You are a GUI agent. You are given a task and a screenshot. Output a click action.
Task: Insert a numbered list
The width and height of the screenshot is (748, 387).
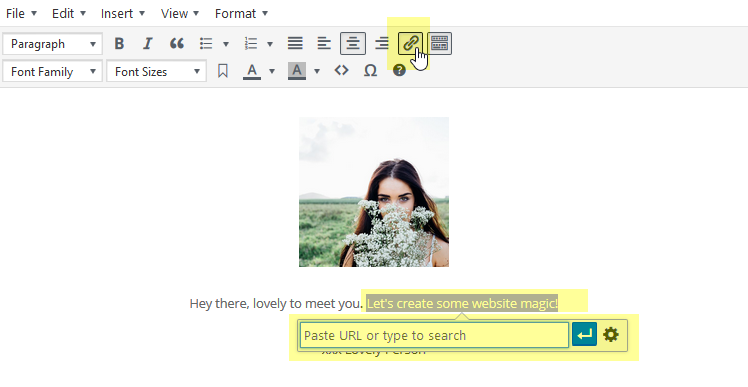coord(251,44)
